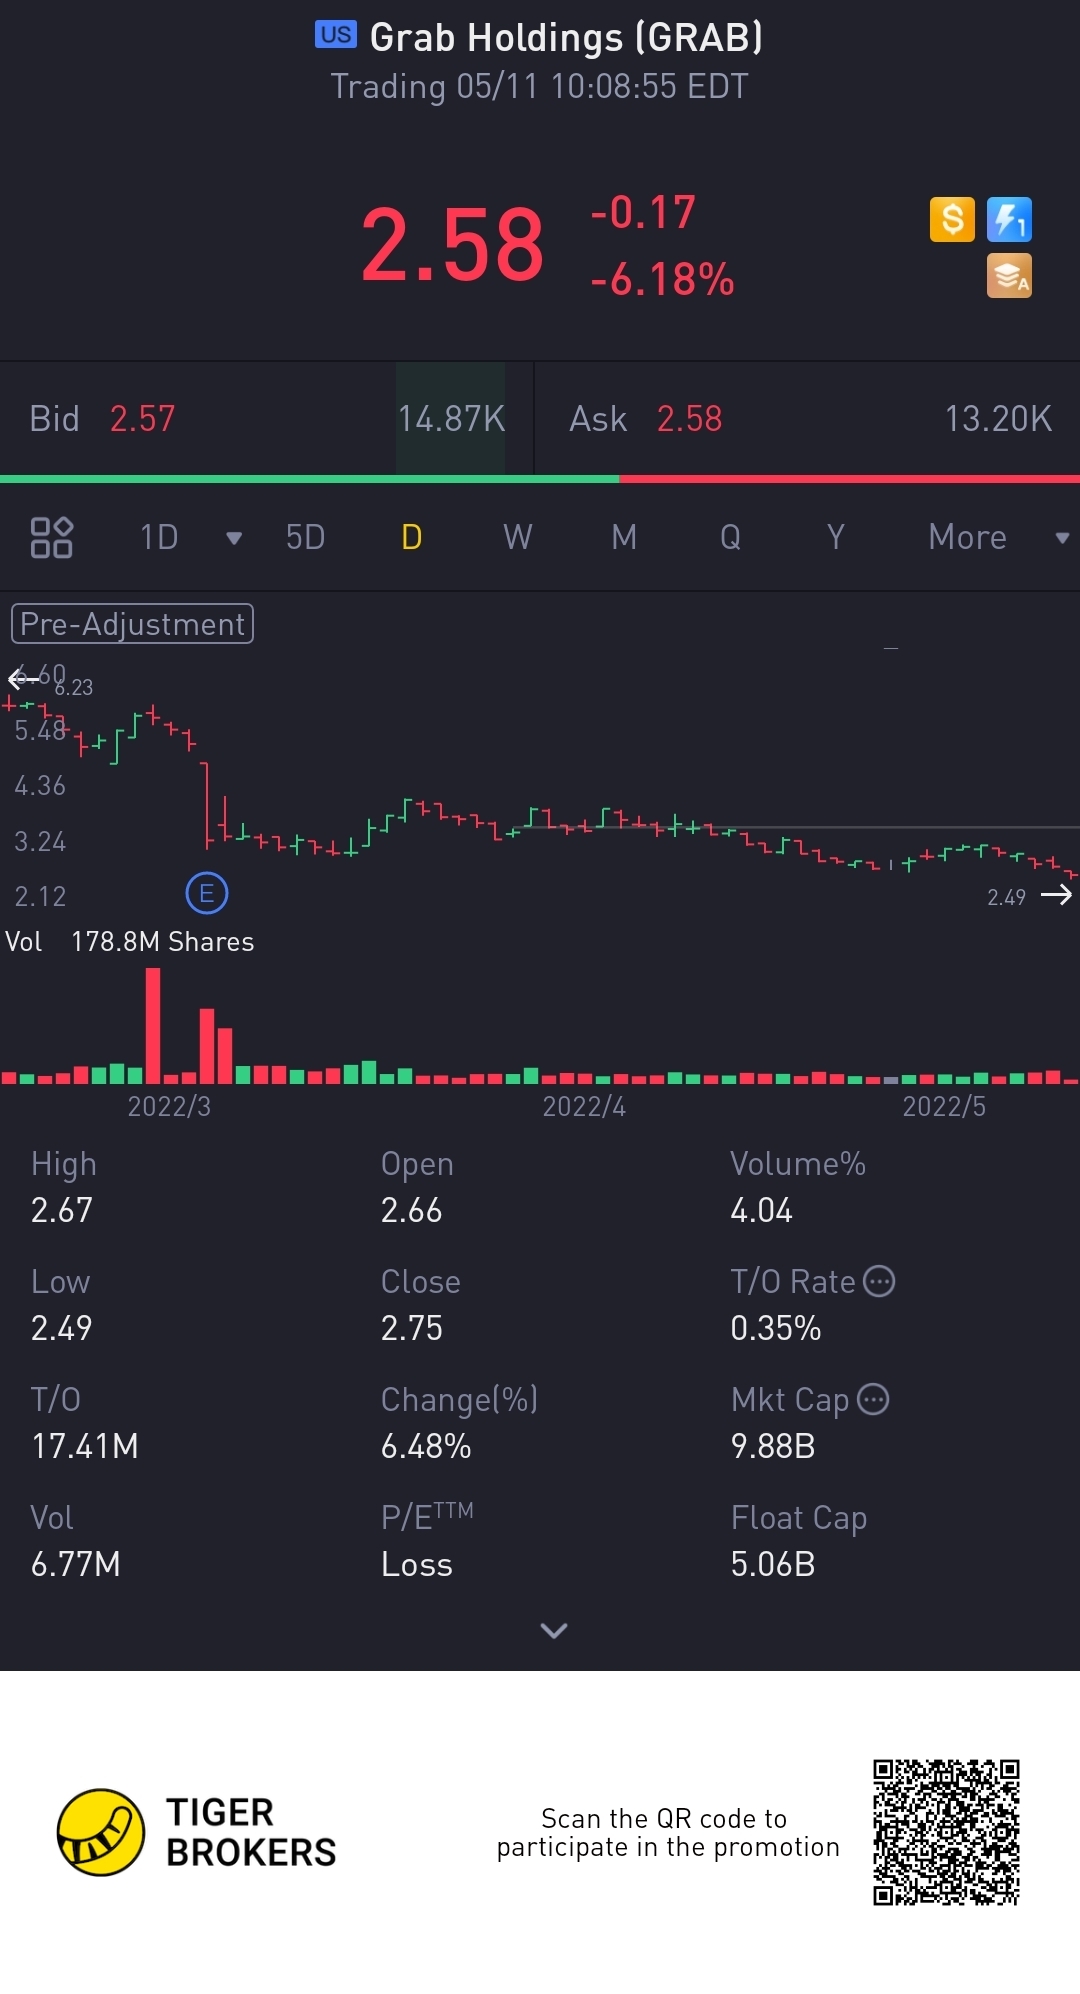Tap the blue lightning bolt badge
Screen dimensions: 1080x1994
(x=1009, y=219)
